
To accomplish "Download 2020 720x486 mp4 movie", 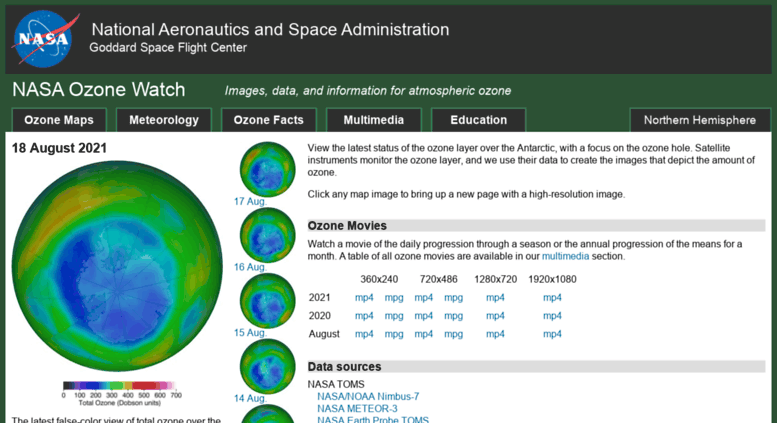I will pos(424,316).
